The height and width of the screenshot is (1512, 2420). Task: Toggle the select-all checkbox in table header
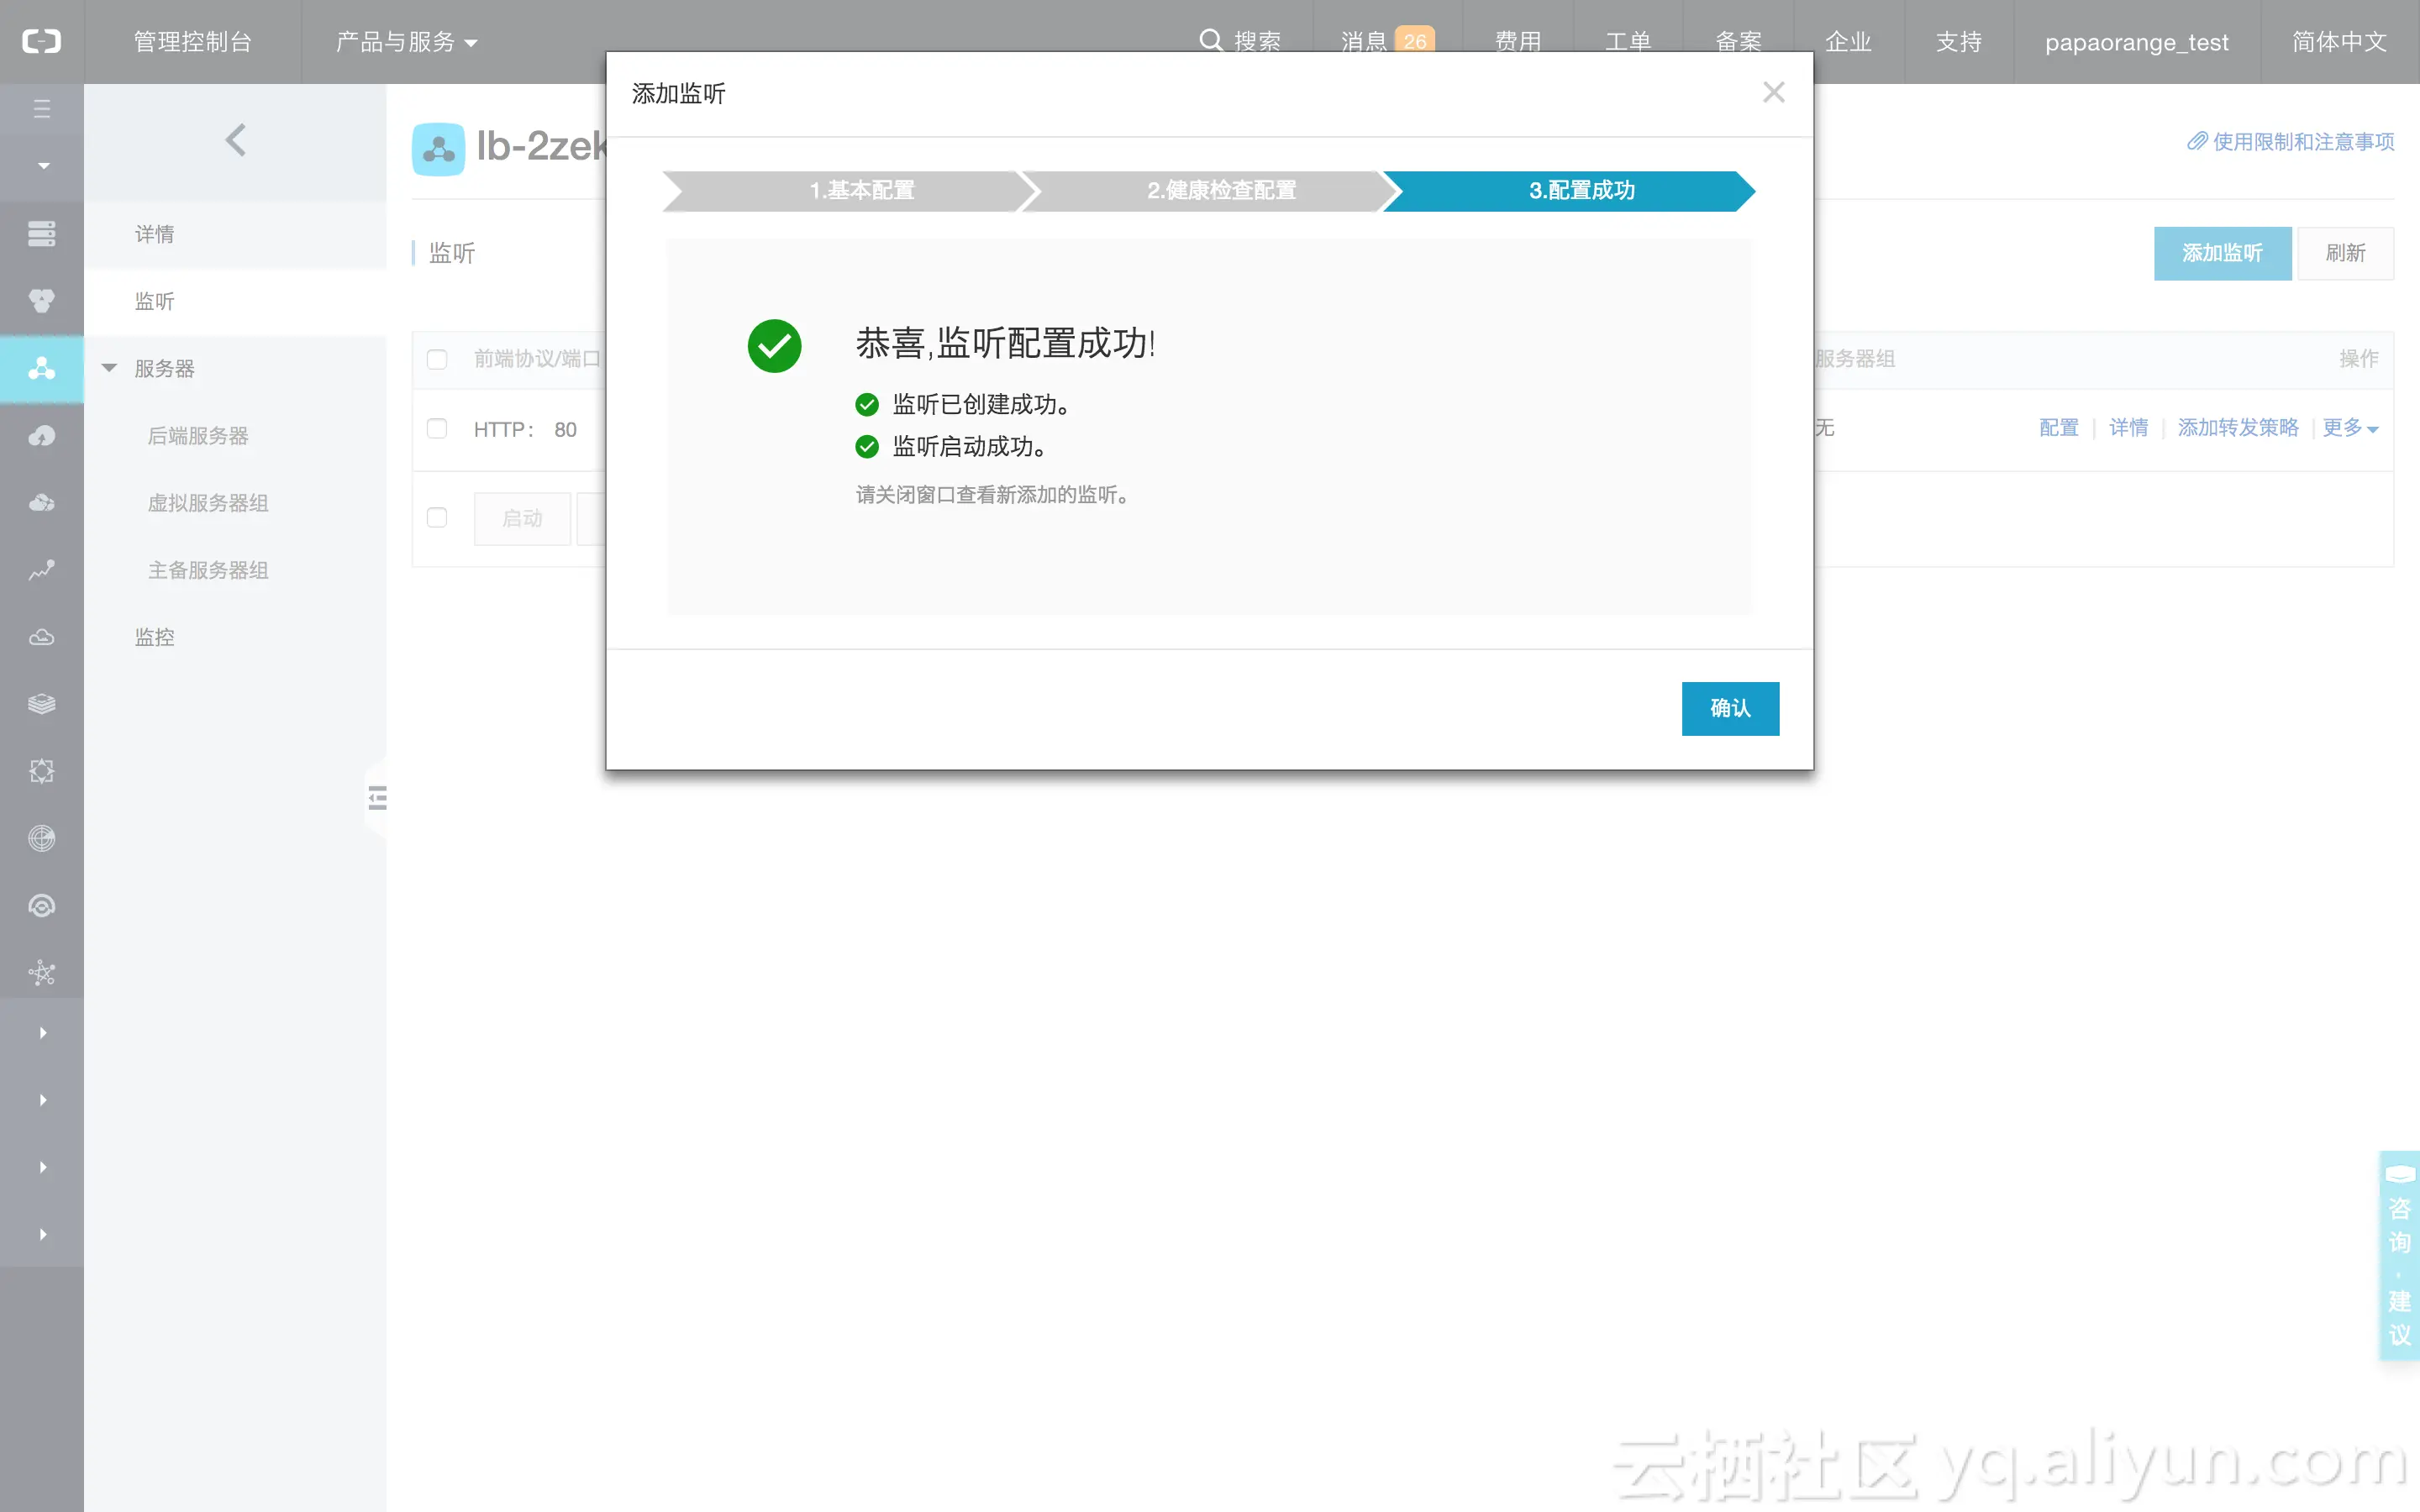pos(437,358)
